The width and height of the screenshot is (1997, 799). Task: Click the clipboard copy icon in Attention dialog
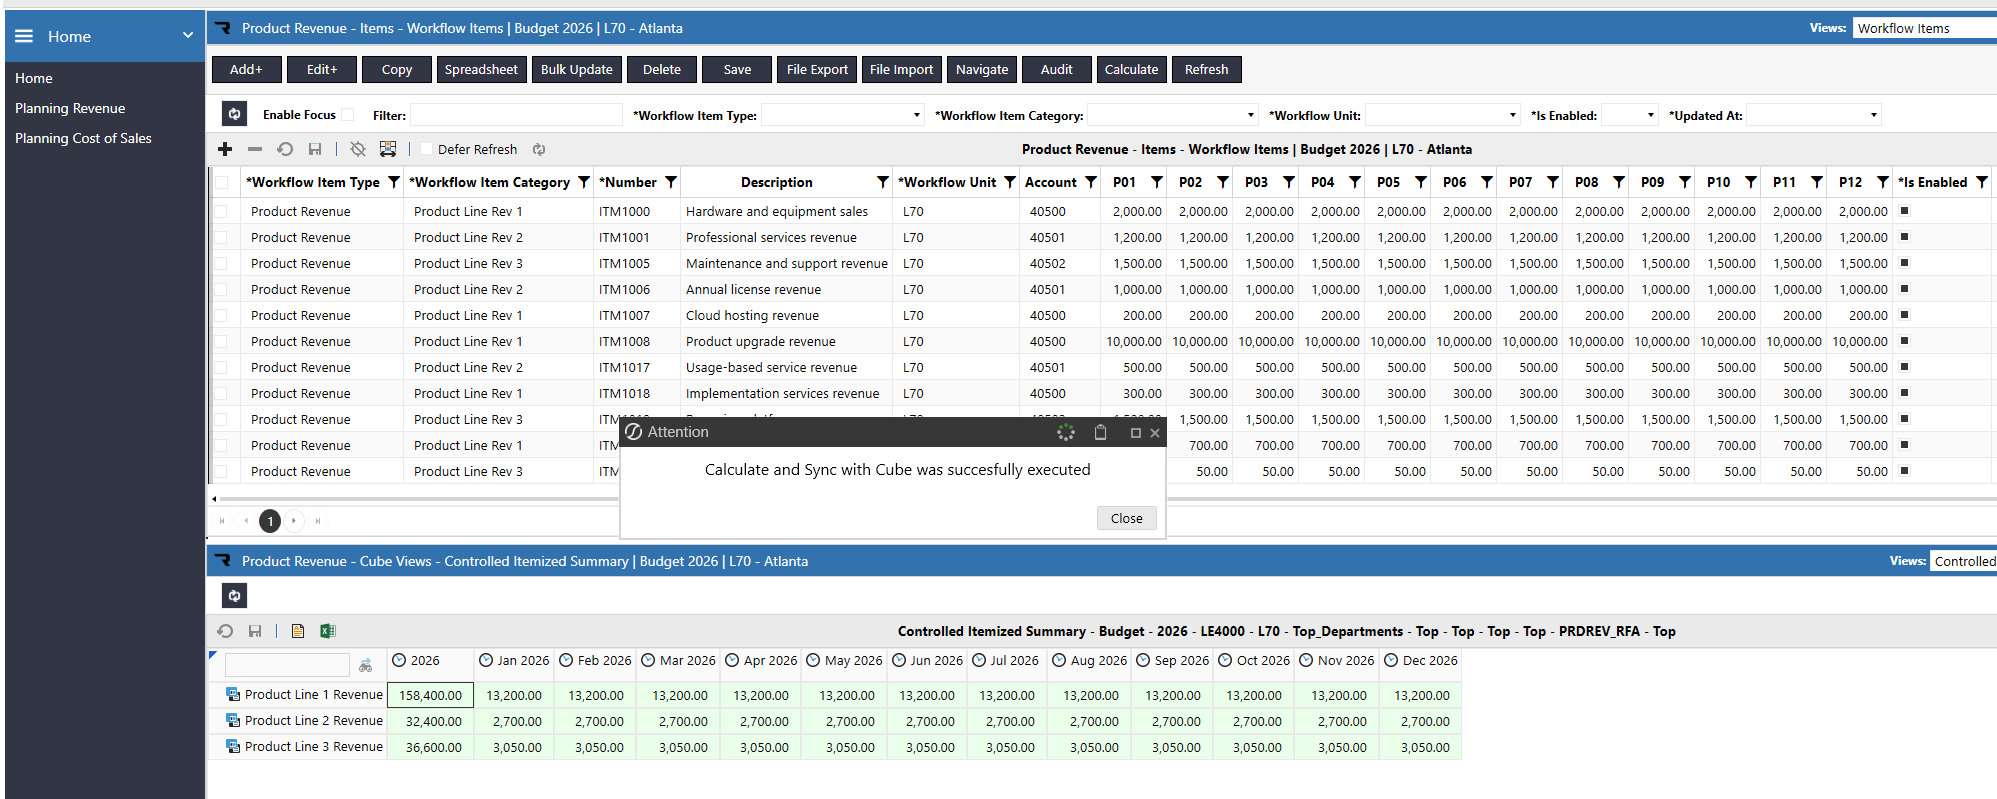coord(1100,432)
